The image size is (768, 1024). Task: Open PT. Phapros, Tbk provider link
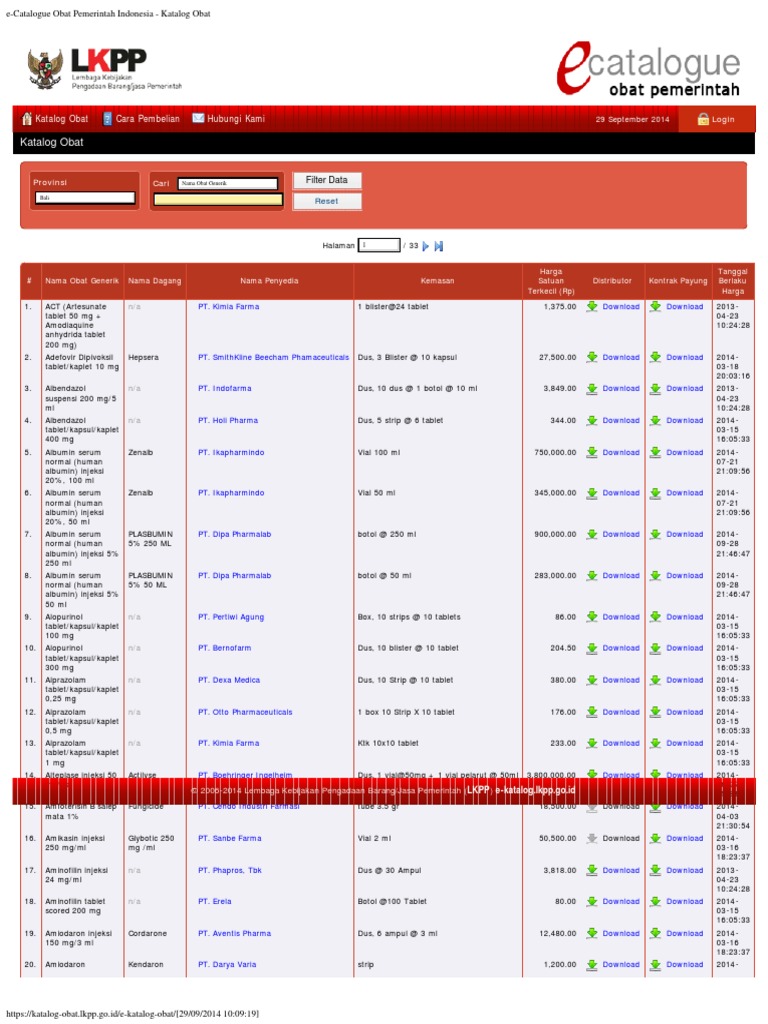(230, 870)
